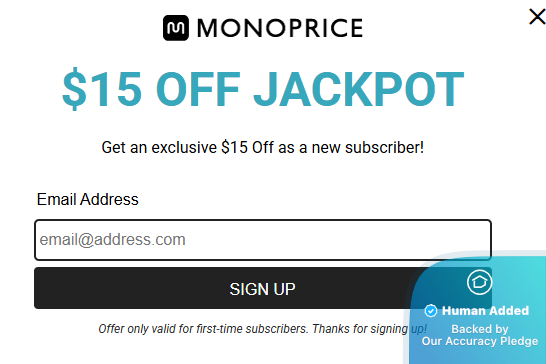
Task: Click the Thanks for signing up text
Action: (369, 329)
